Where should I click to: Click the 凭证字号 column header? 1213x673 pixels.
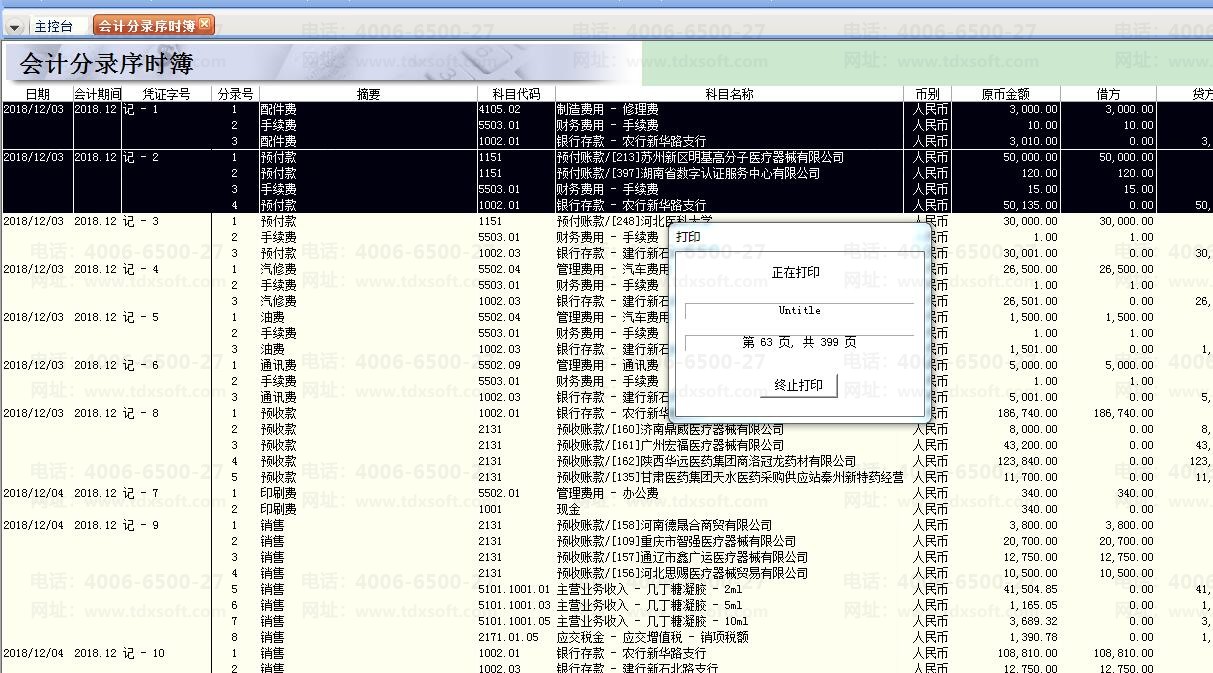166,94
